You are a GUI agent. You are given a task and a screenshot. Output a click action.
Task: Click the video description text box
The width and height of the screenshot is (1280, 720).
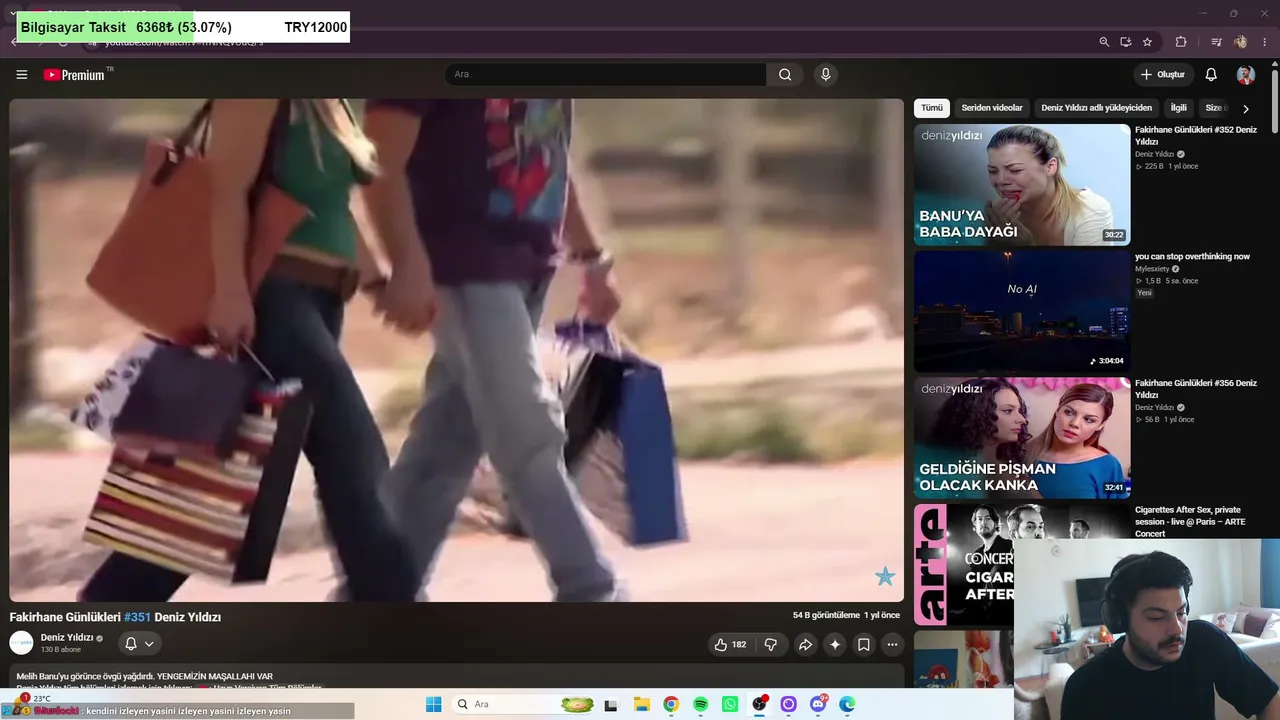pos(457,677)
